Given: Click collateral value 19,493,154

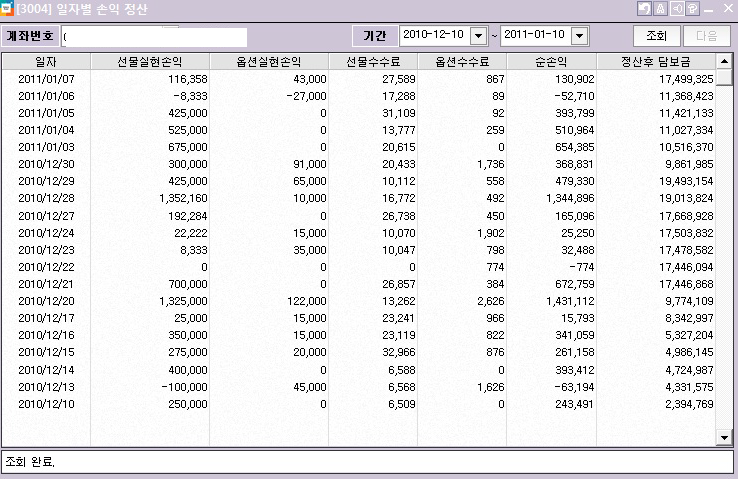Looking at the screenshot, I should pos(686,181).
